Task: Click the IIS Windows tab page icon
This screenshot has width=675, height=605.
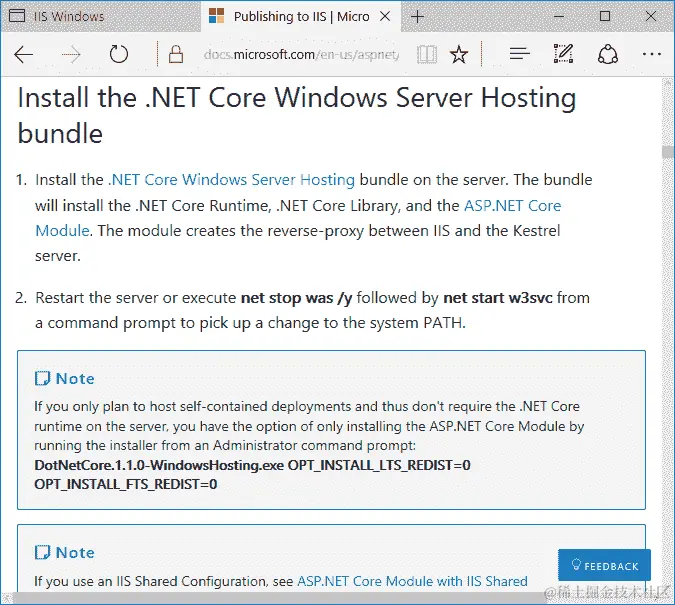Action: click(x=17, y=16)
